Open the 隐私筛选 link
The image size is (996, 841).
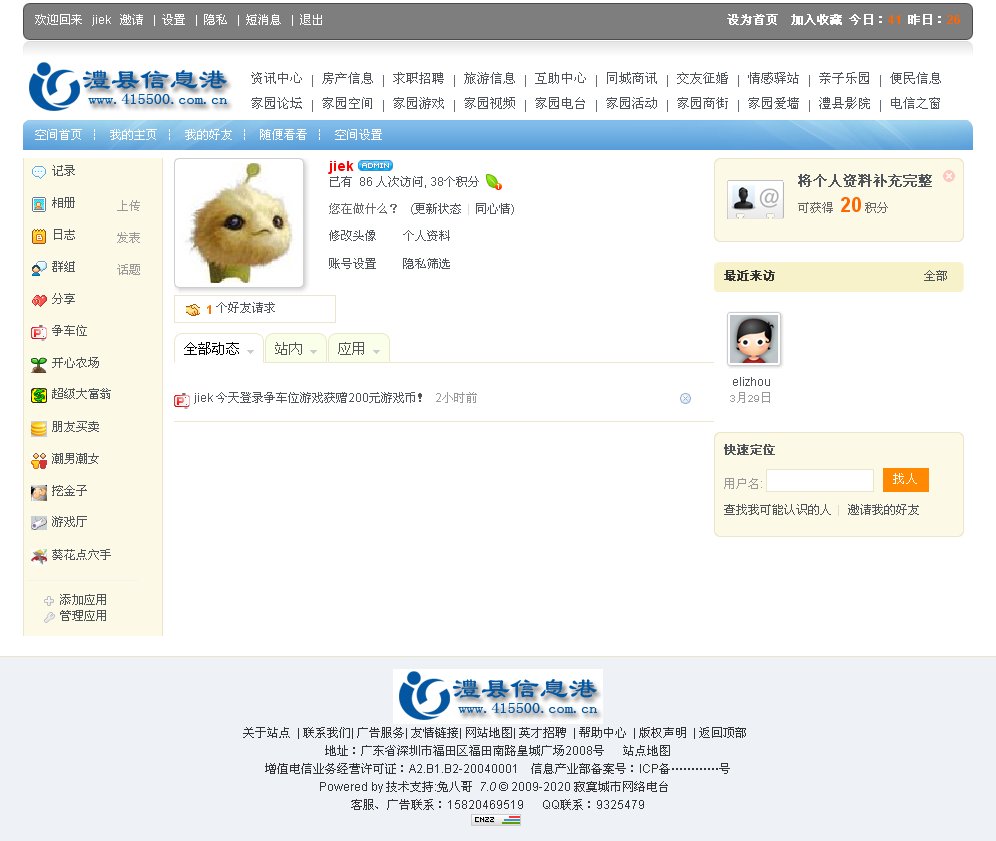pyautogui.click(x=426, y=264)
